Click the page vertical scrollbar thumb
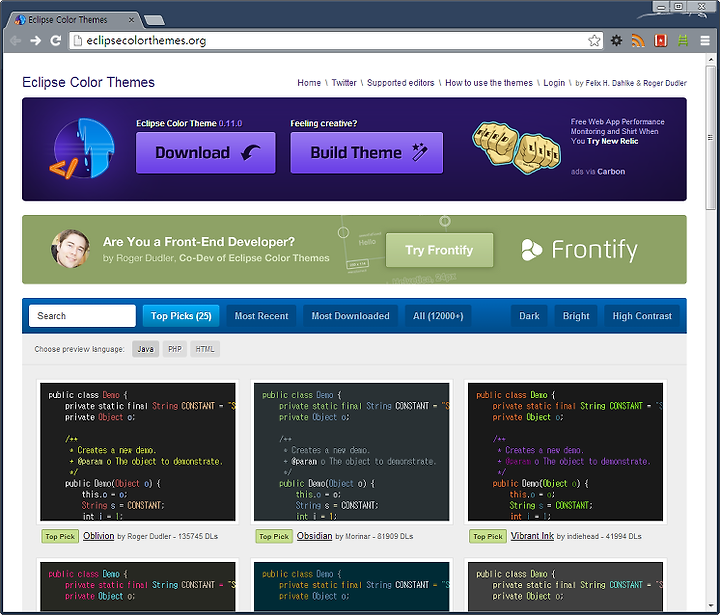The image size is (720, 615). tap(711, 138)
